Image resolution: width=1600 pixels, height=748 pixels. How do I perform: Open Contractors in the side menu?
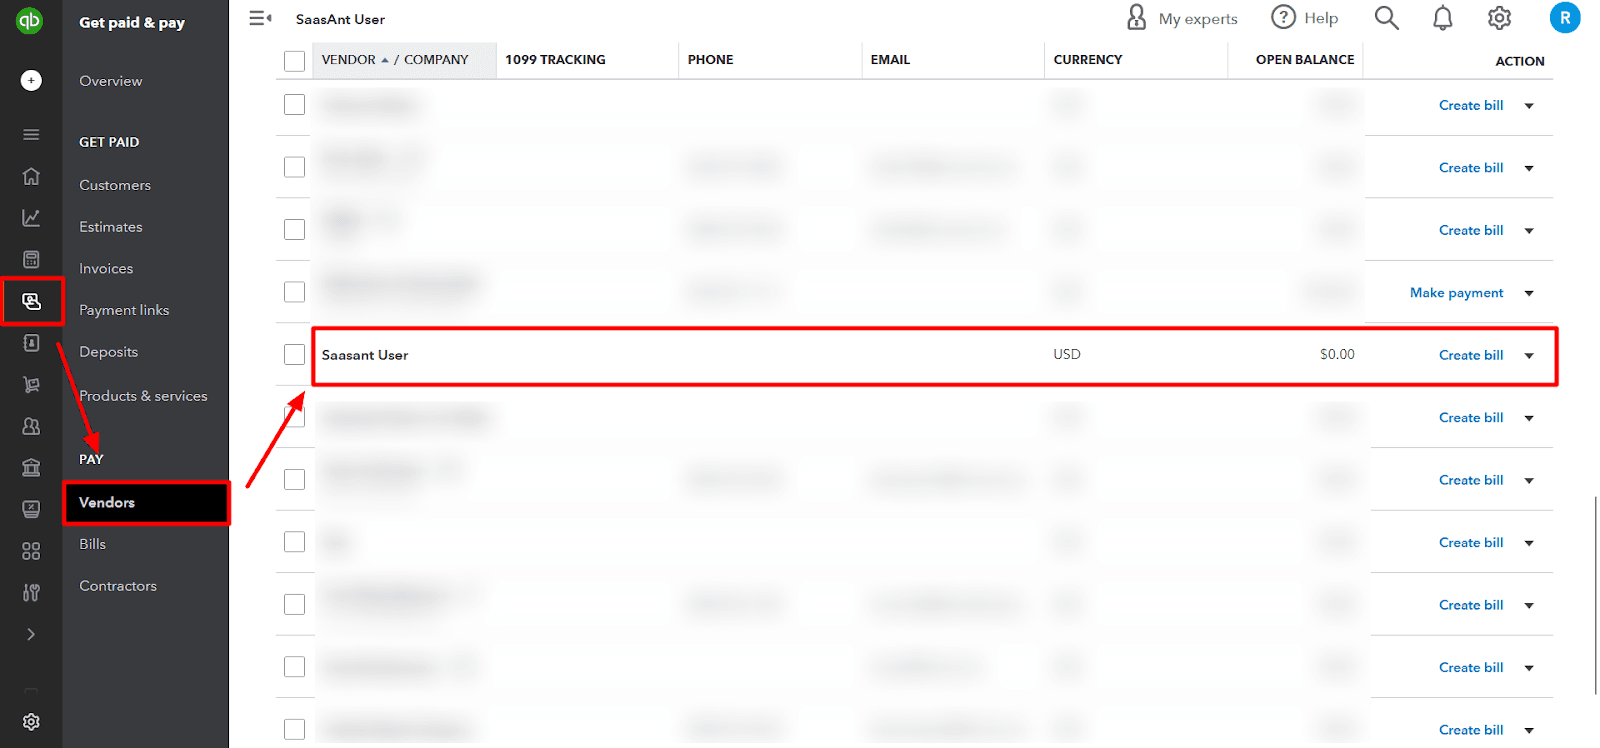(x=118, y=586)
